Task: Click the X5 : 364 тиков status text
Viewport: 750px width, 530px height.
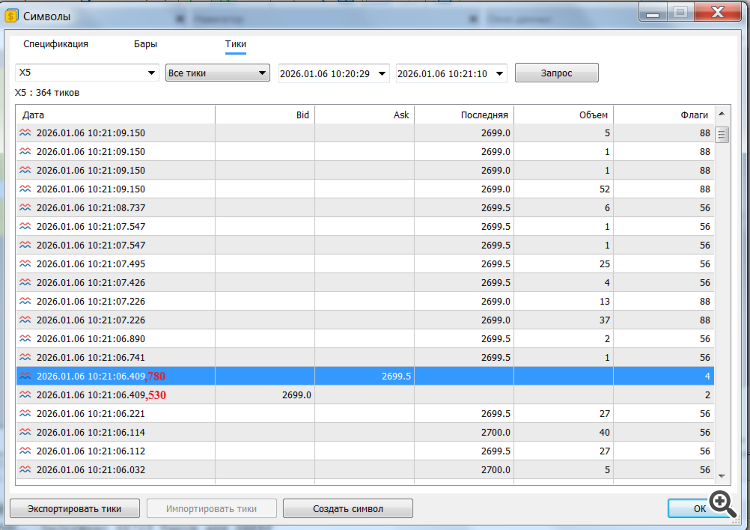Action: (47, 93)
